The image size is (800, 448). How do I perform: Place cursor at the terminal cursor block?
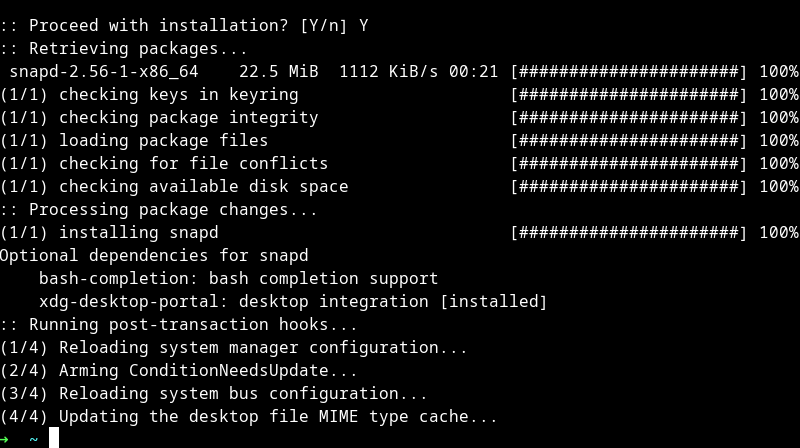[54, 438]
